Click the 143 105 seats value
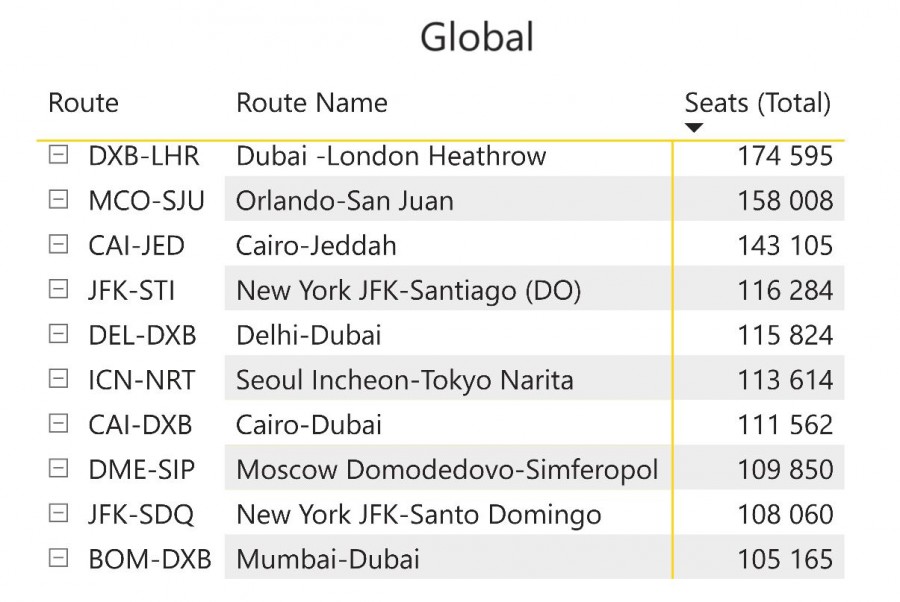900x602 pixels. pos(785,246)
